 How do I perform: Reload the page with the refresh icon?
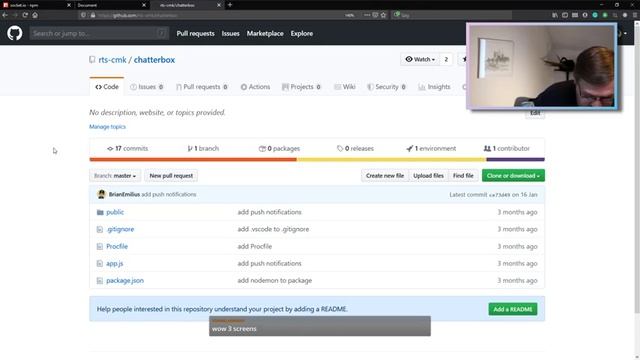pos(25,15)
